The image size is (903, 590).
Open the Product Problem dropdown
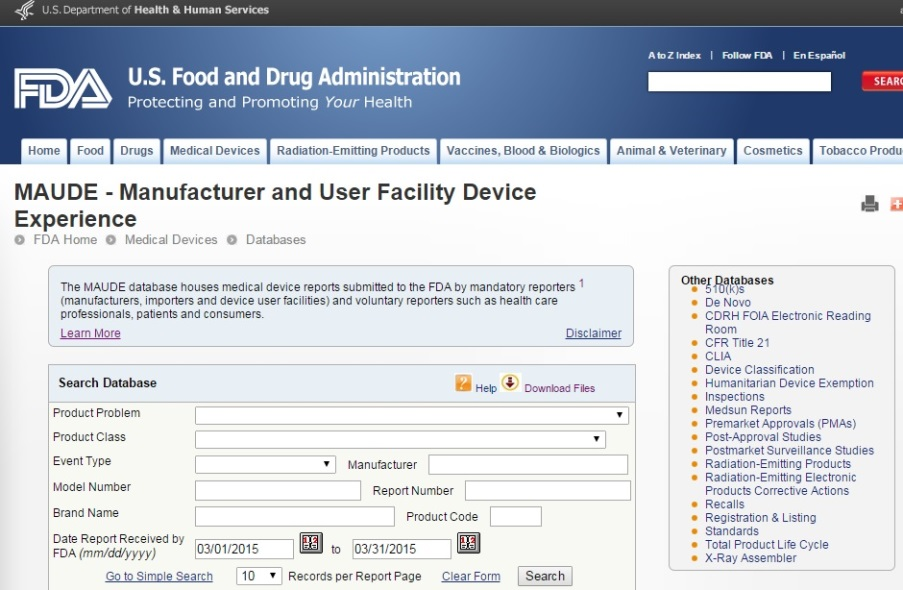pos(412,415)
